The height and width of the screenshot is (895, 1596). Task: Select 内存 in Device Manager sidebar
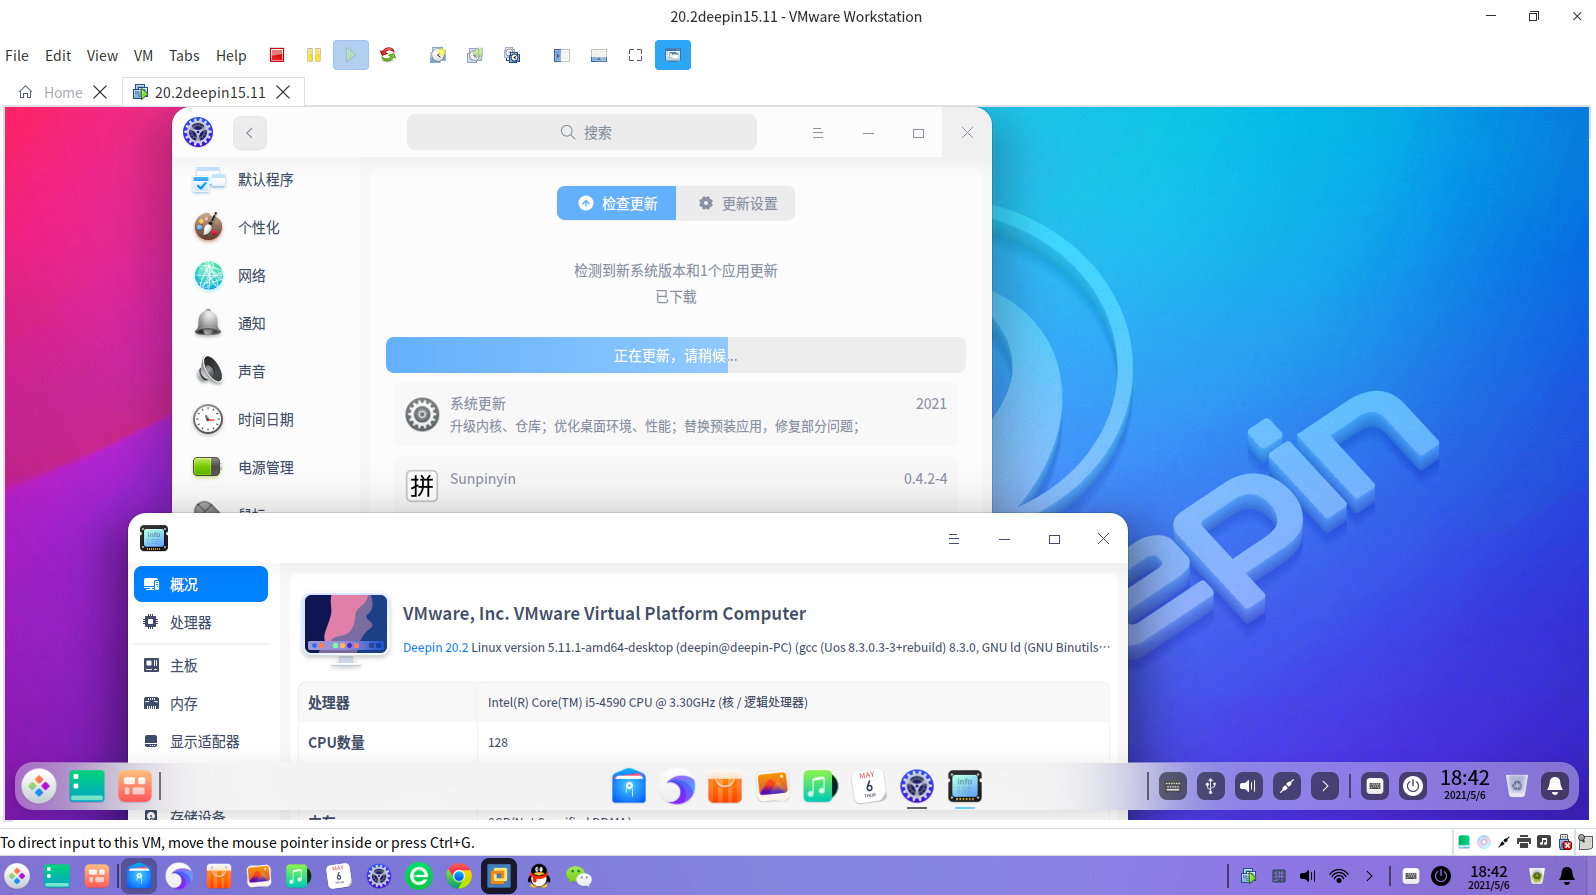201,703
